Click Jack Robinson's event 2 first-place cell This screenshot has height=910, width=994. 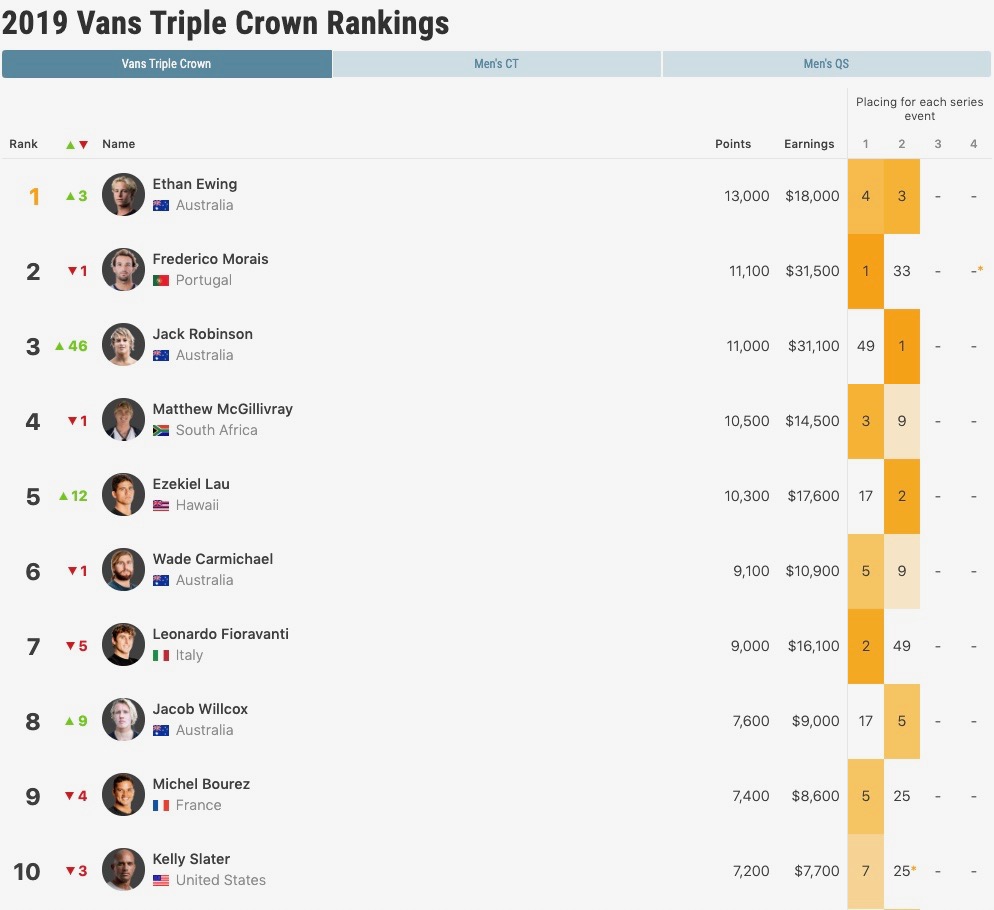(x=902, y=346)
